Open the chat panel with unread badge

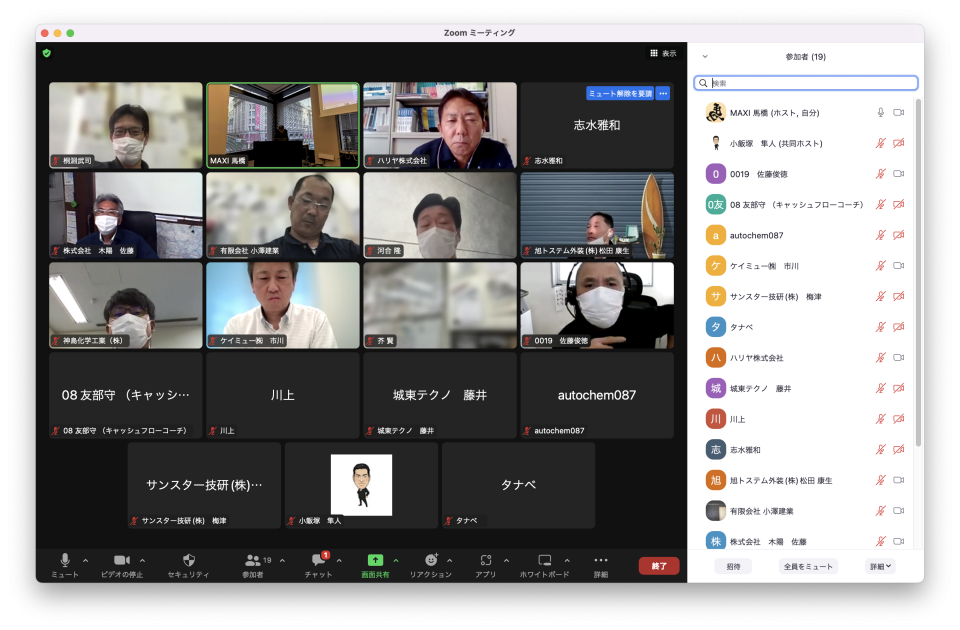[318, 560]
